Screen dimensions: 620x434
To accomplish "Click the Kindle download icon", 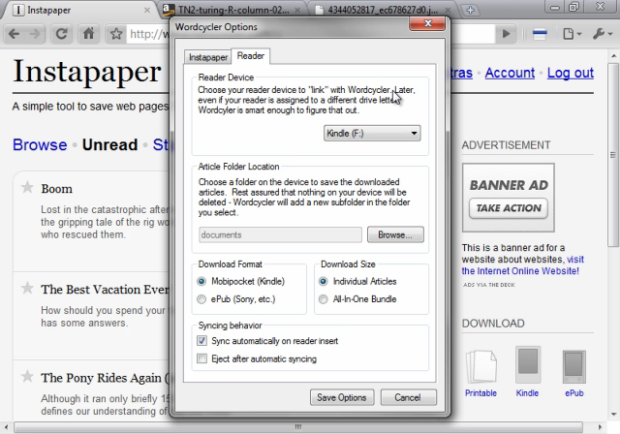I will (527, 365).
